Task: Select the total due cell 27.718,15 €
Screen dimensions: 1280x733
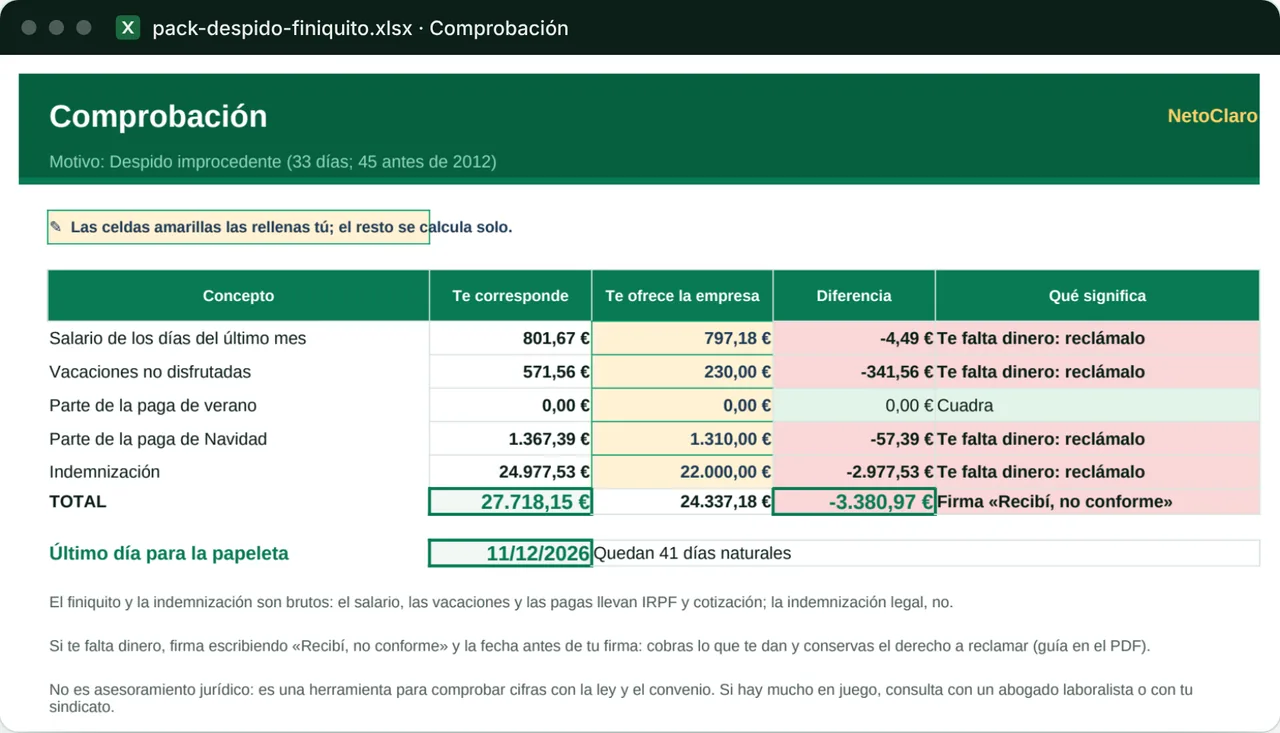Action: pos(510,502)
